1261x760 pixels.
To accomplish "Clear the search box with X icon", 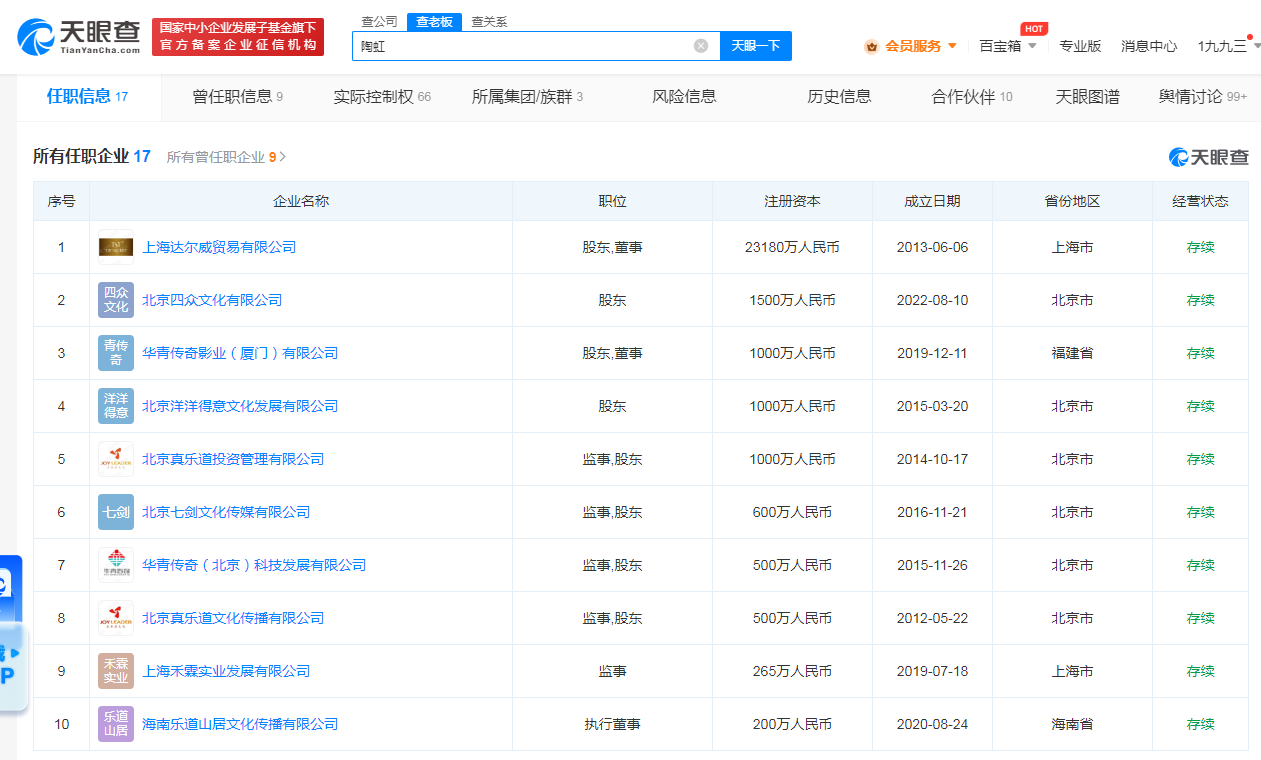I will pyautogui.click(x=701, y=45).
